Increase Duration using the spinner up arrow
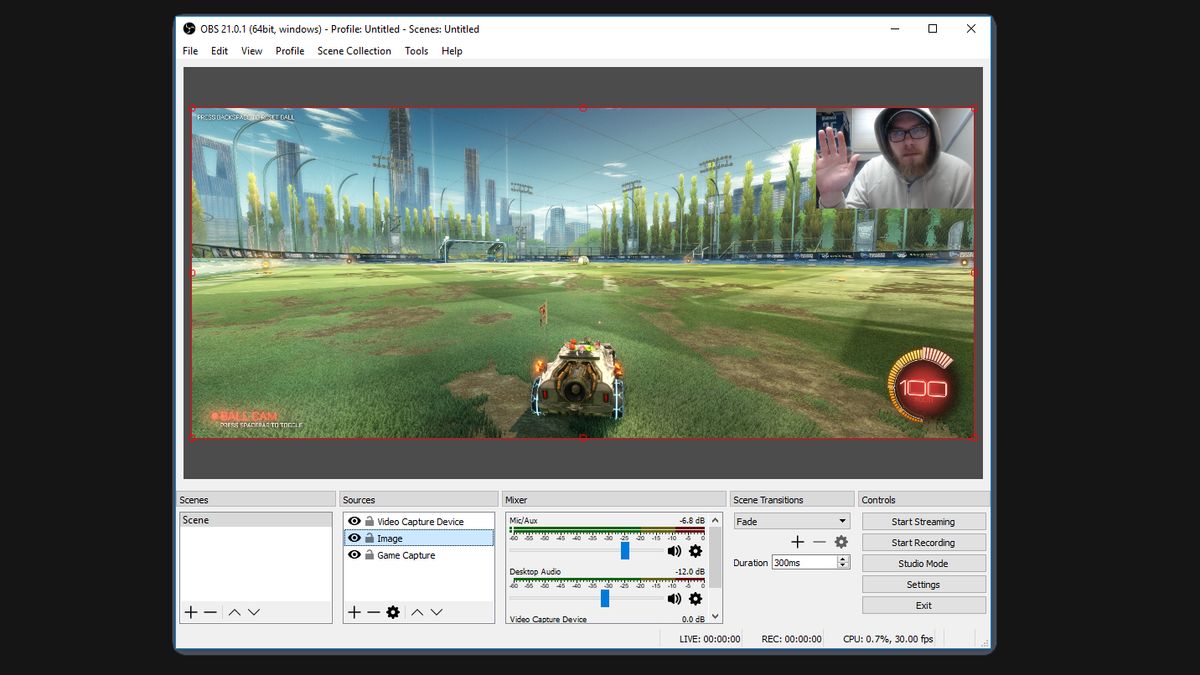Image resolution: width=1200 pixels, height=675 pixels. 843,559
